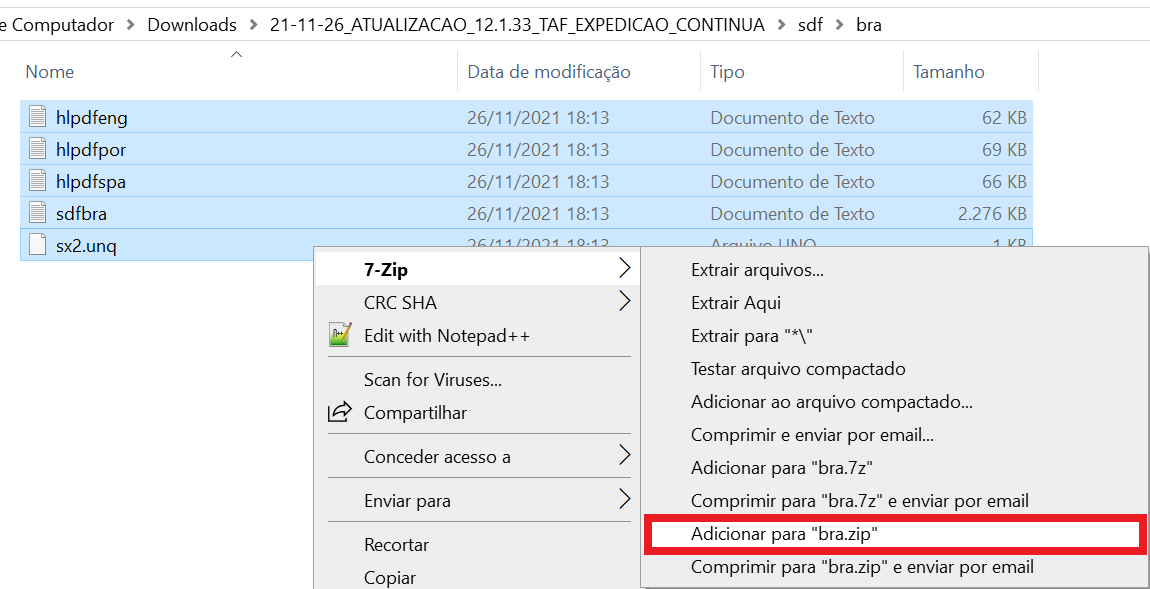Screen dimensions: 1150x589
Task: Select the hlpdfspa file icon
Action: (37, 181)
